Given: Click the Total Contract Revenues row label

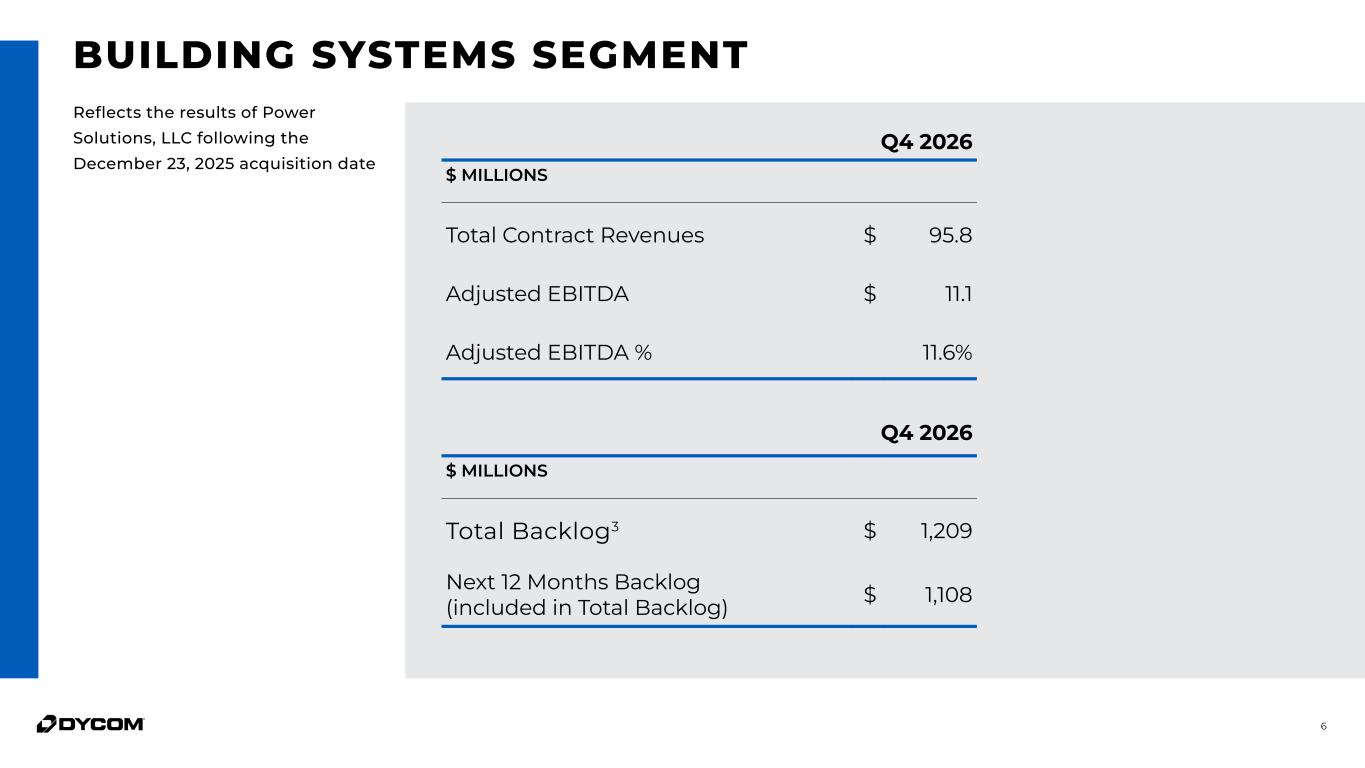Looking at the screenshot, I should [x=575, y=235].
